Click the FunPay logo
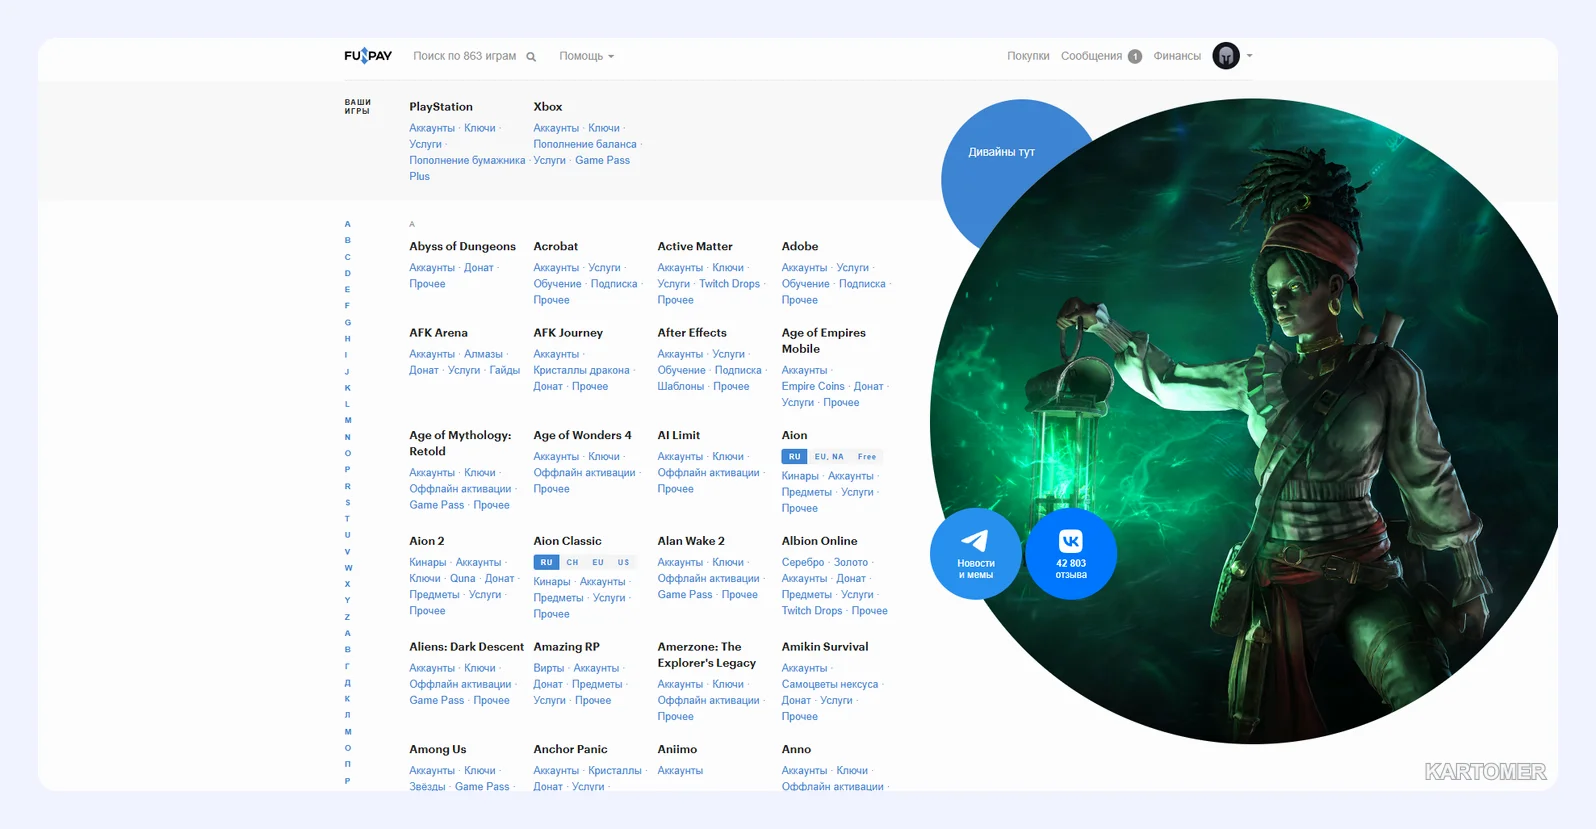 [368, 56]
